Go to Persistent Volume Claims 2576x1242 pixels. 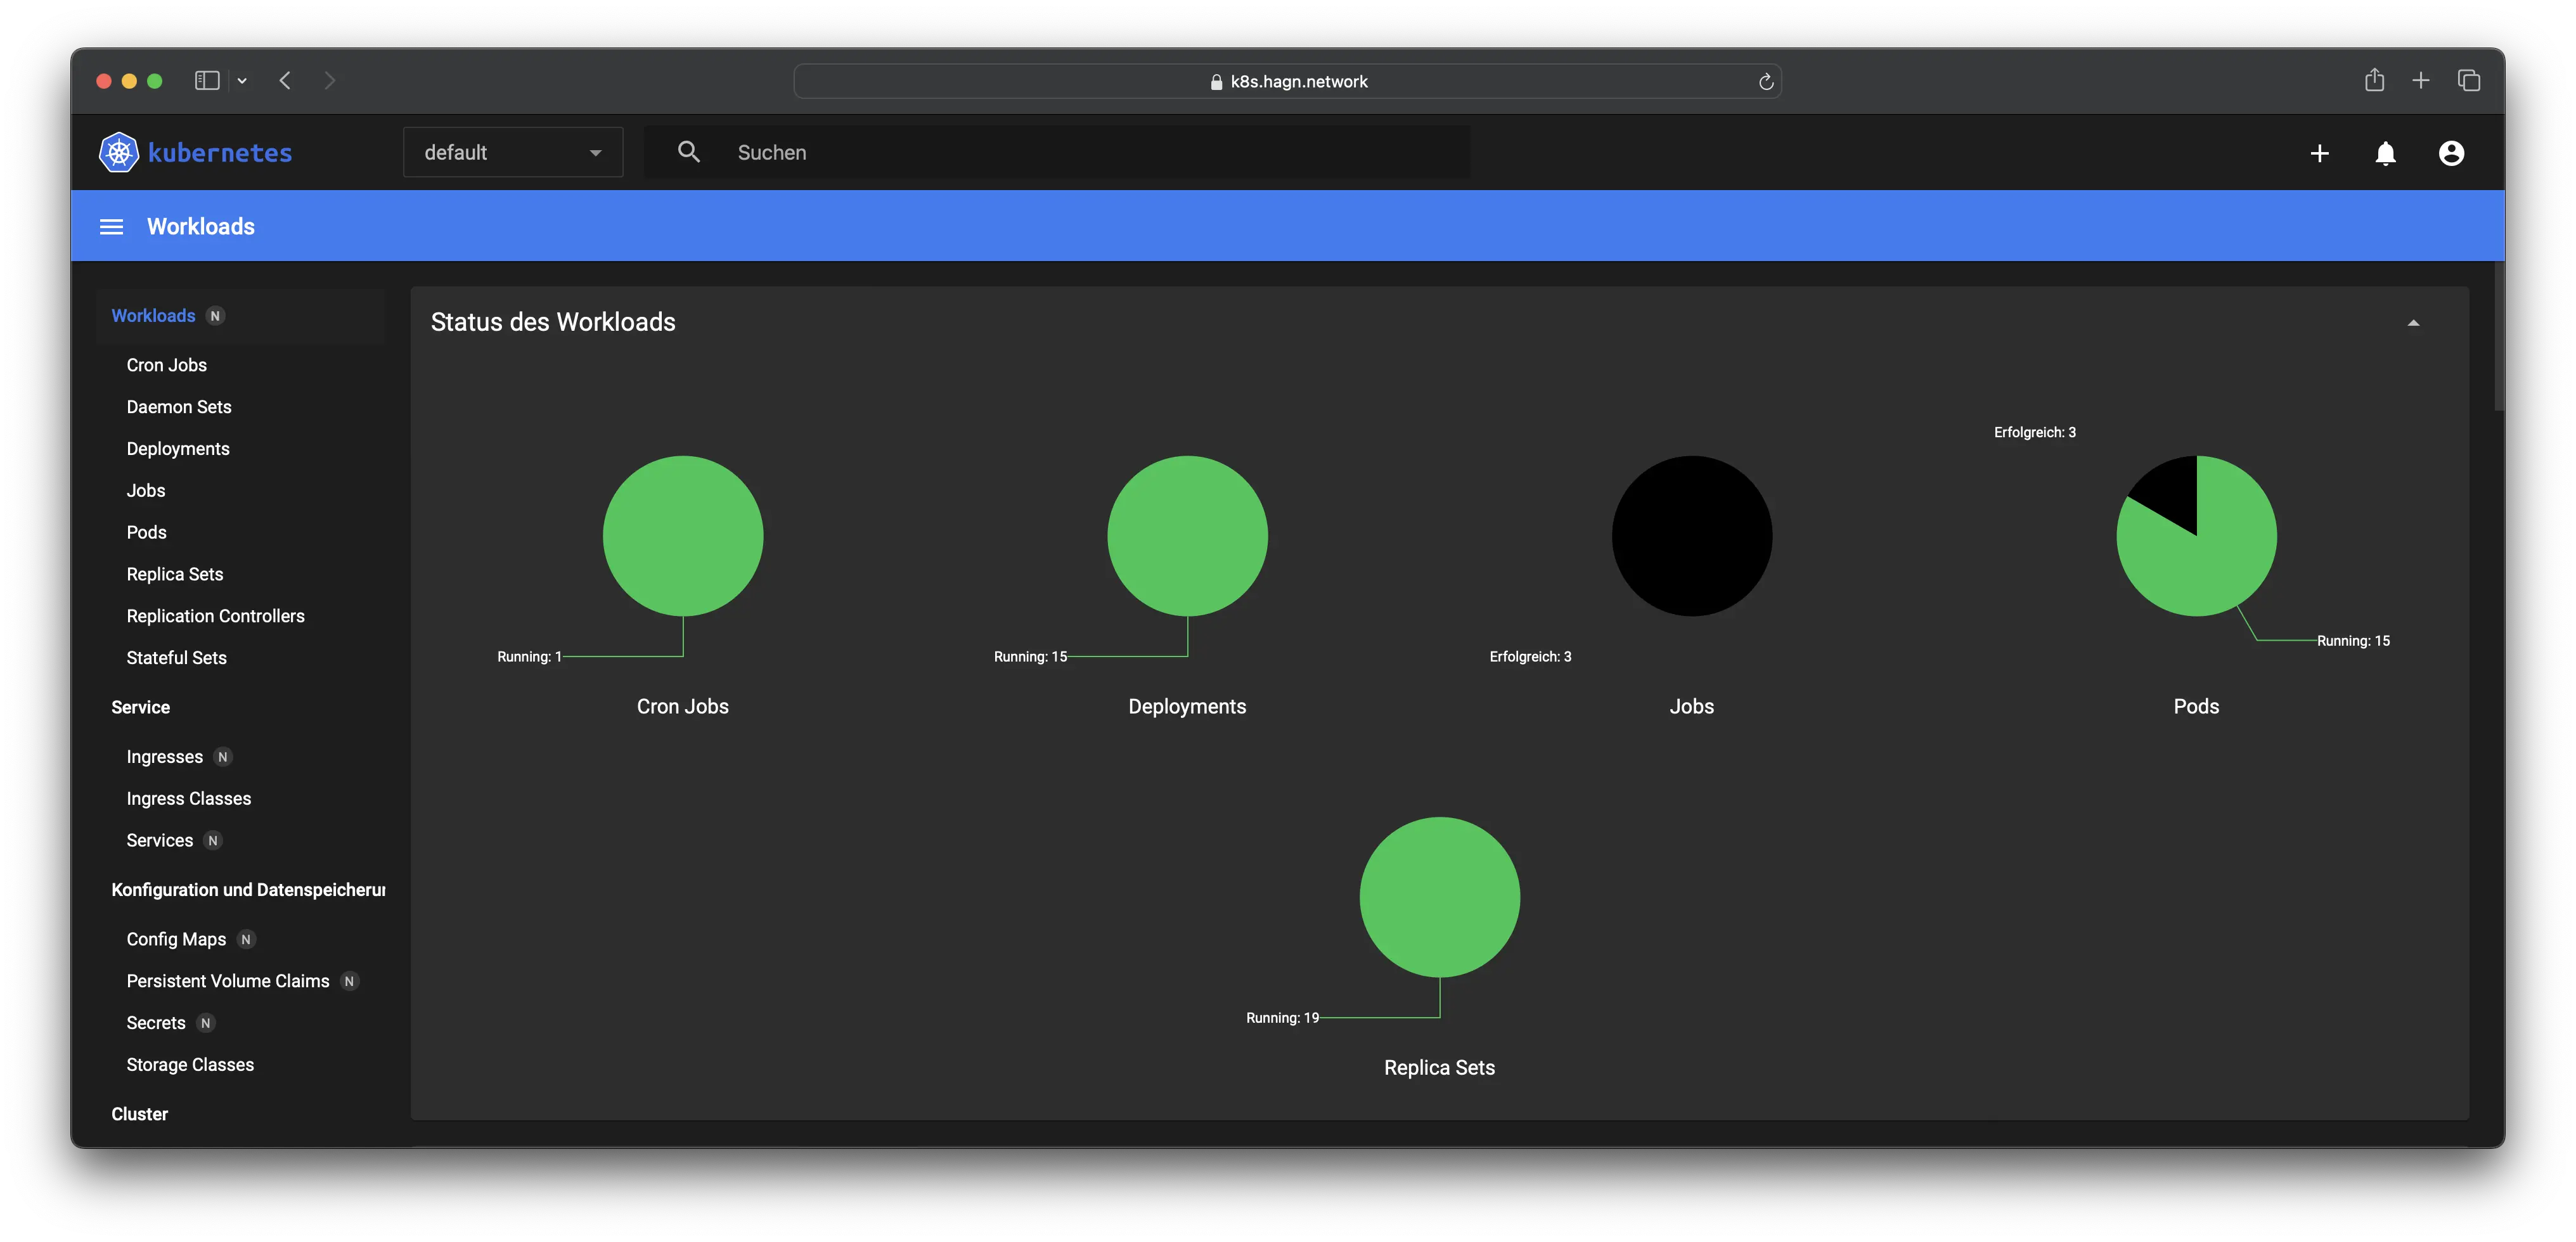tap(227, 981)
